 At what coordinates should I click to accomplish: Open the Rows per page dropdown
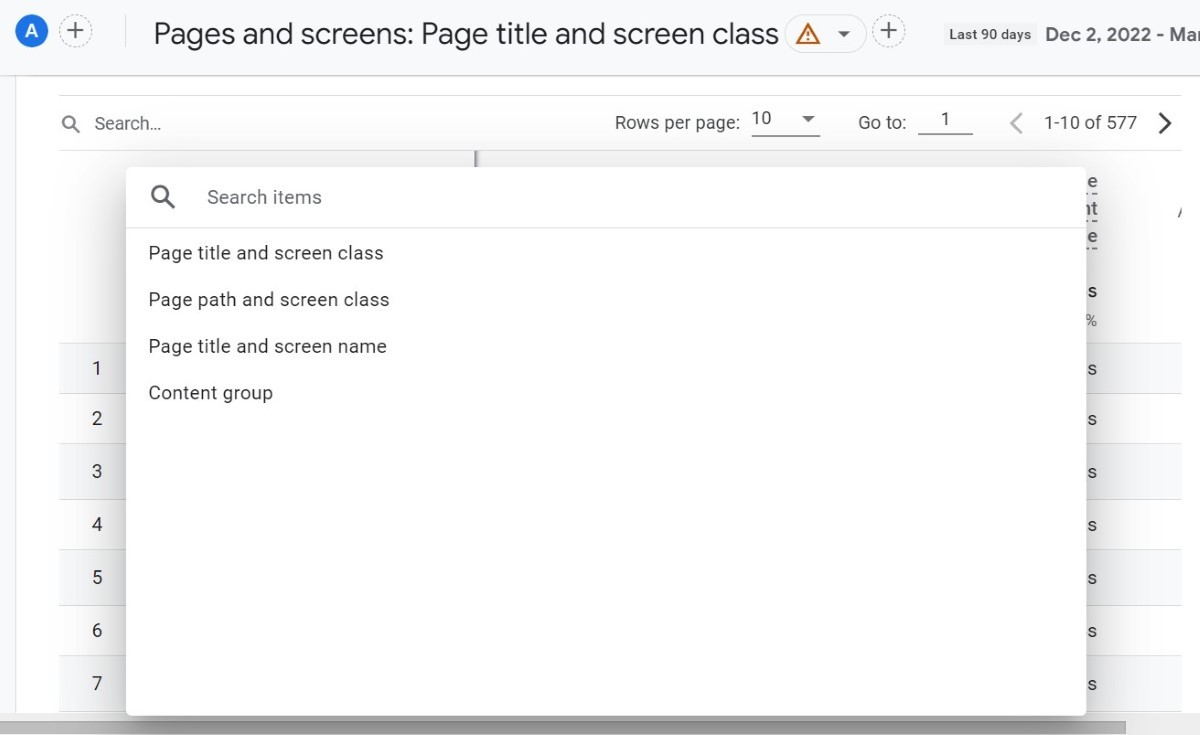pos(785,120)
